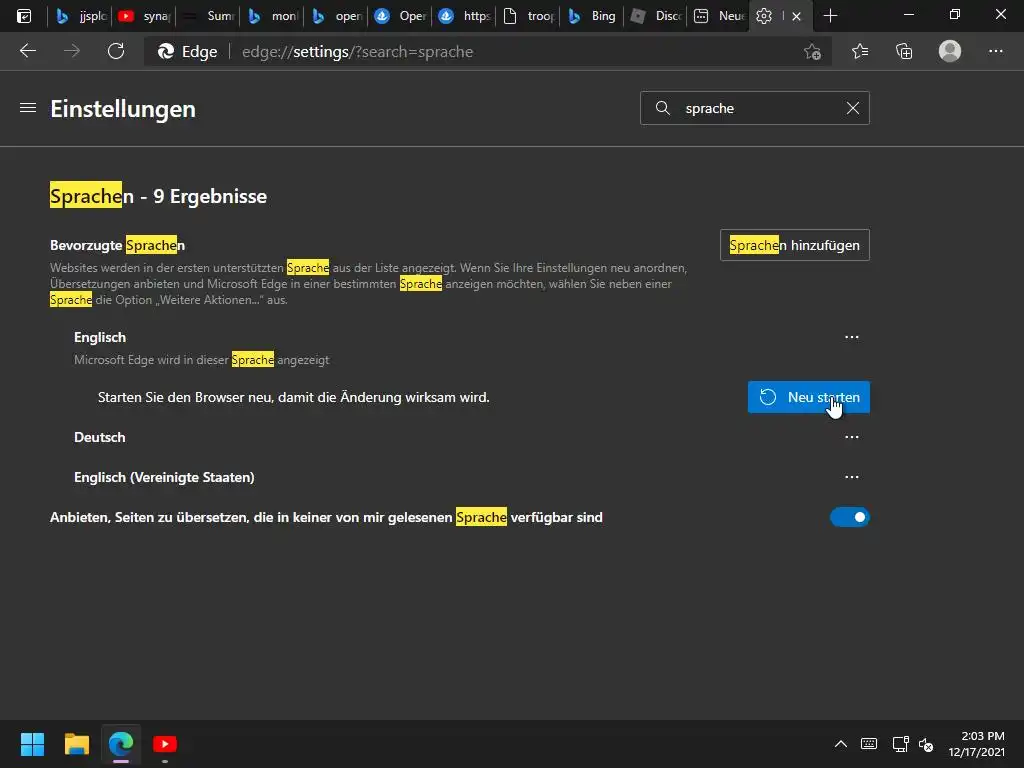Switch to the Oper tab

point(399,16)
